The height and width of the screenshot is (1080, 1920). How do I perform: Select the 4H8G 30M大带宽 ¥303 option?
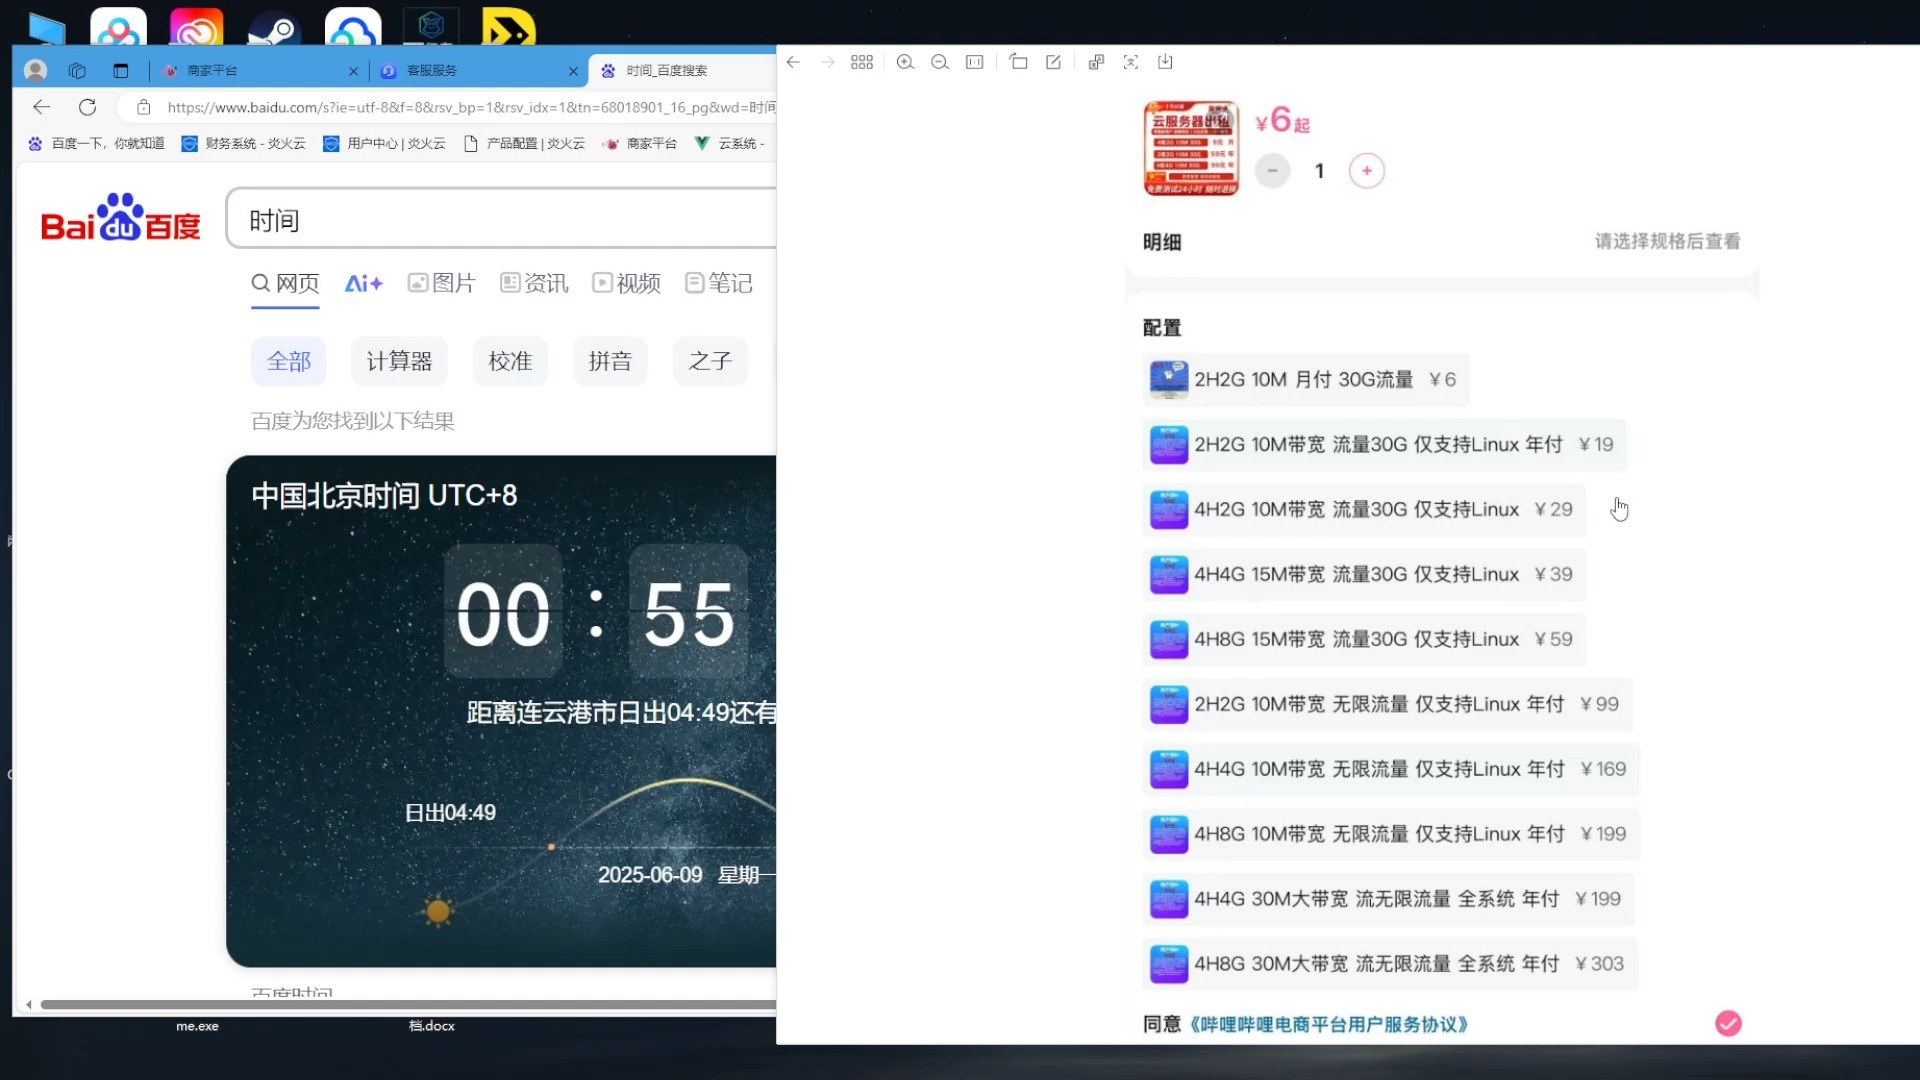[1389, 964]
